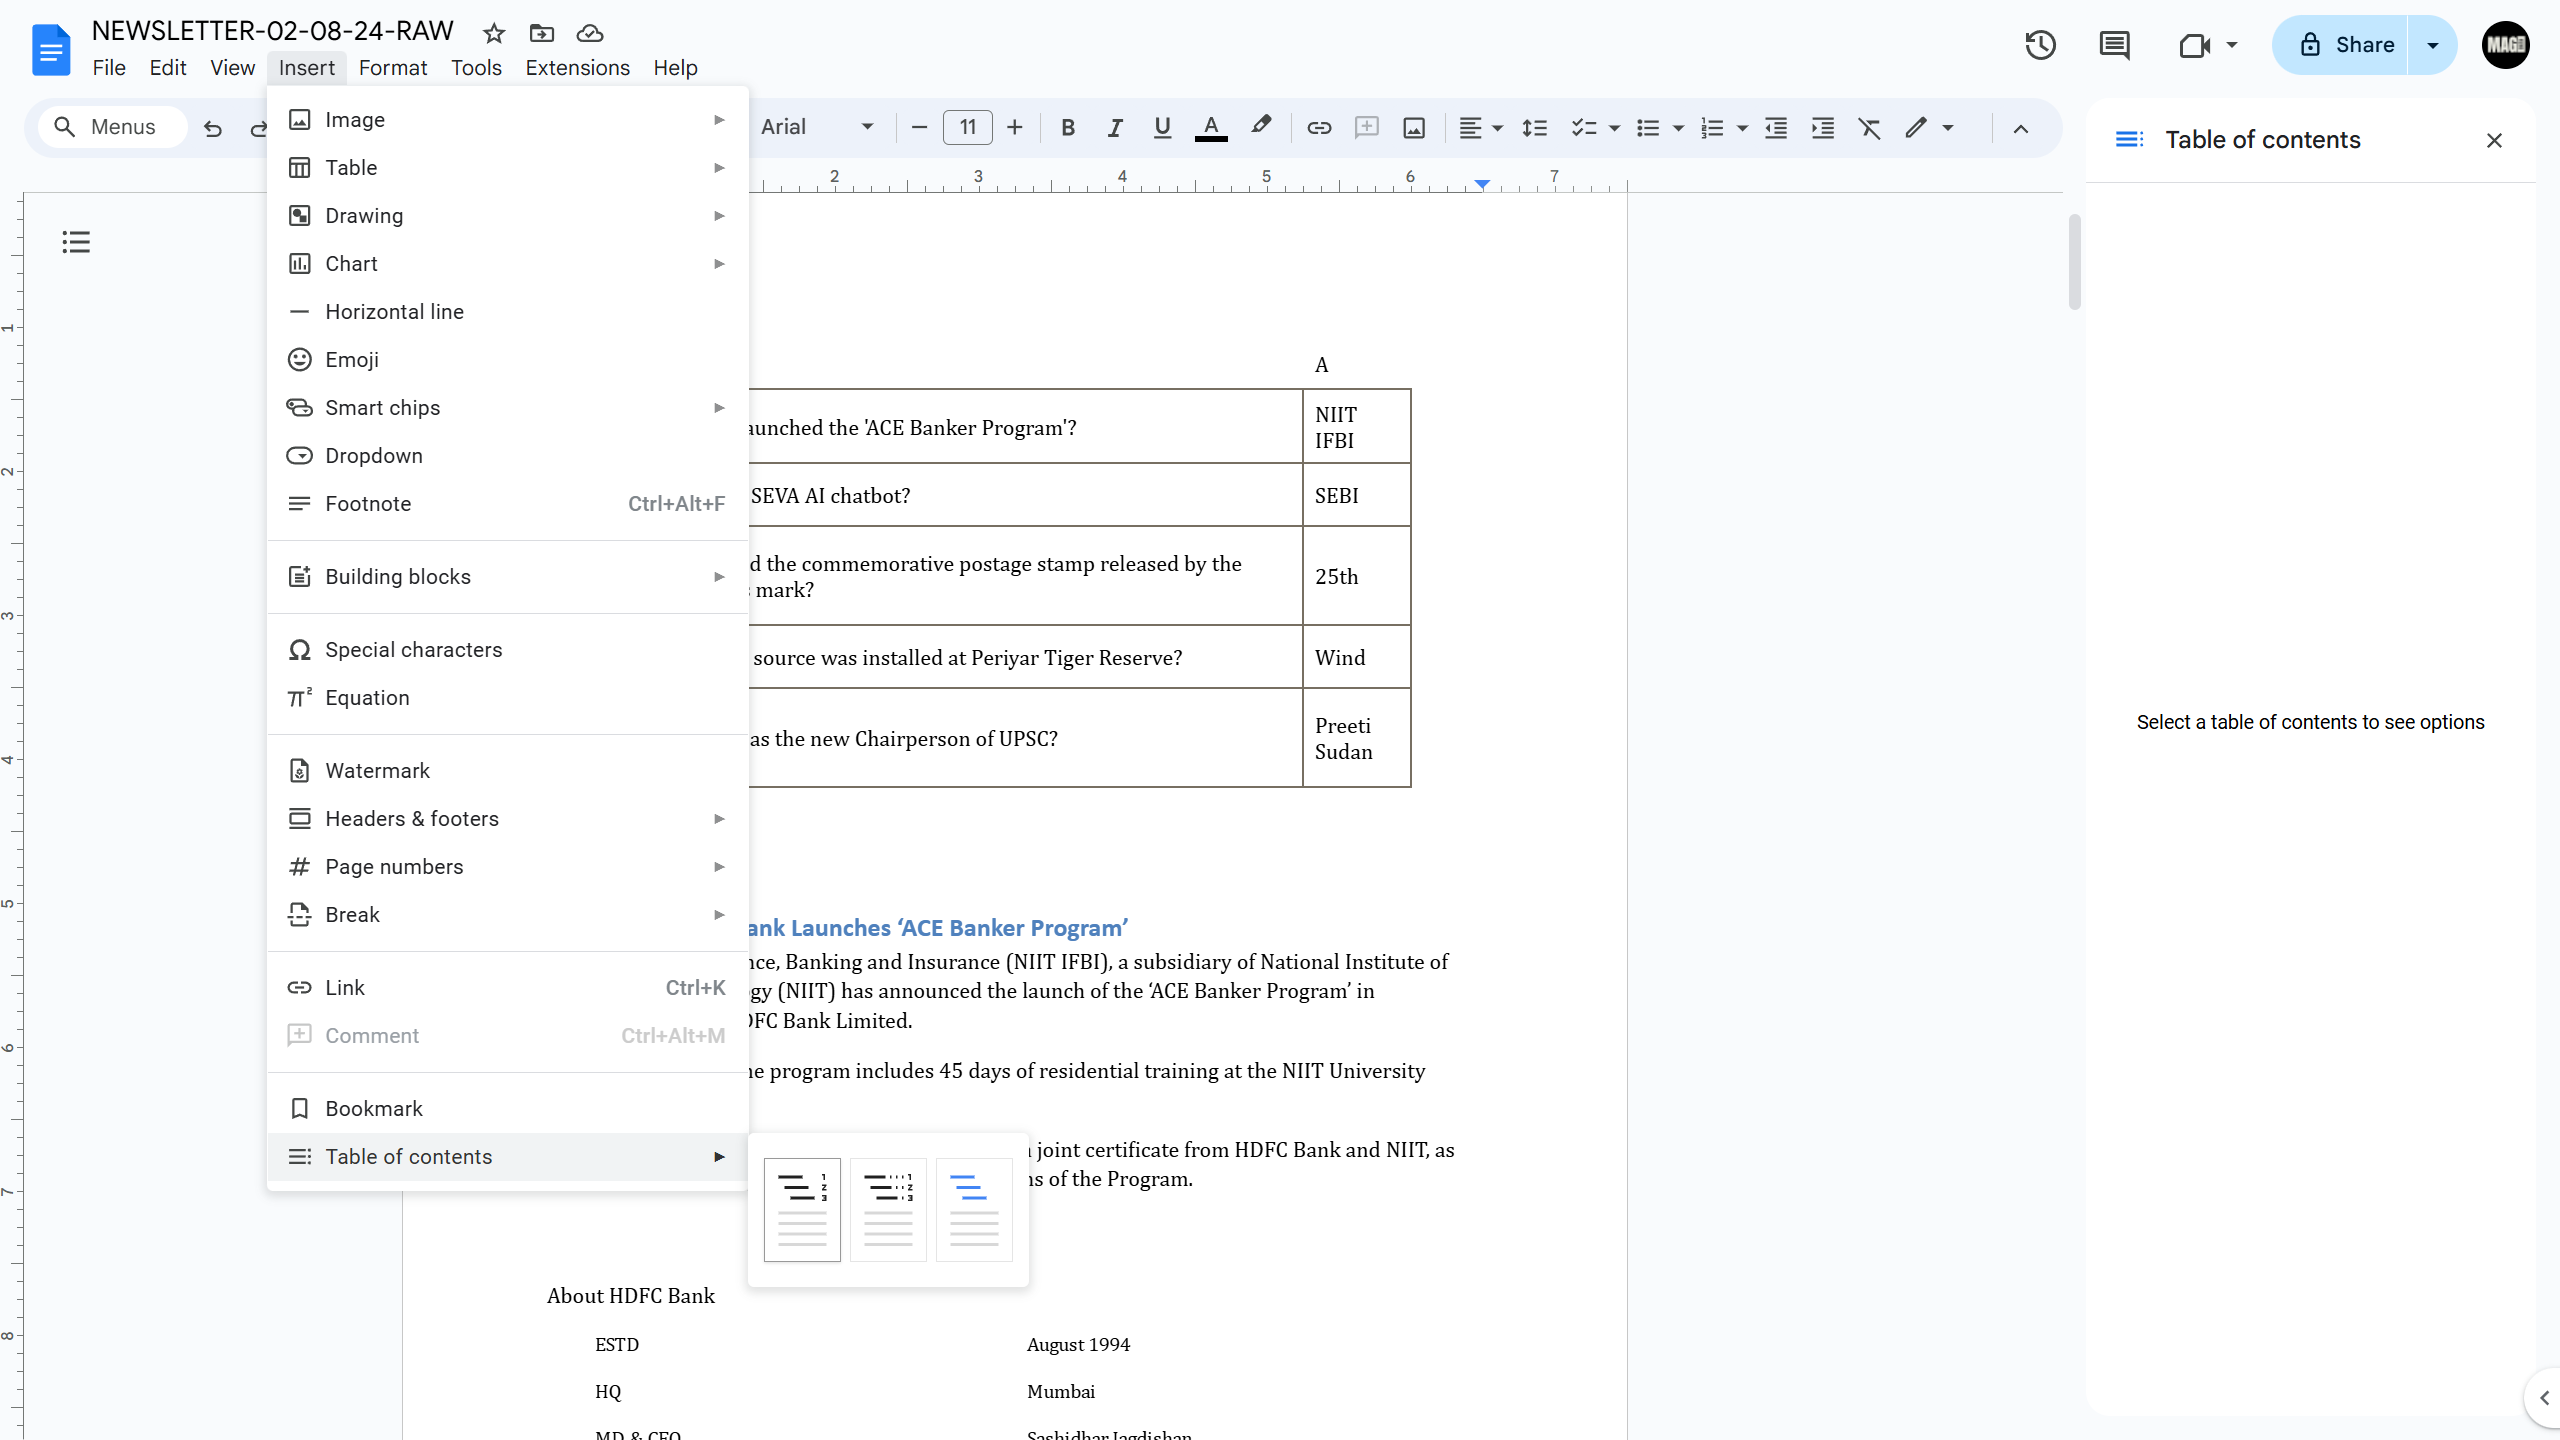The width and height of the screenshot is (2560, 1440).
Task: Toggle underline formatting
Action: point(1162,127)
